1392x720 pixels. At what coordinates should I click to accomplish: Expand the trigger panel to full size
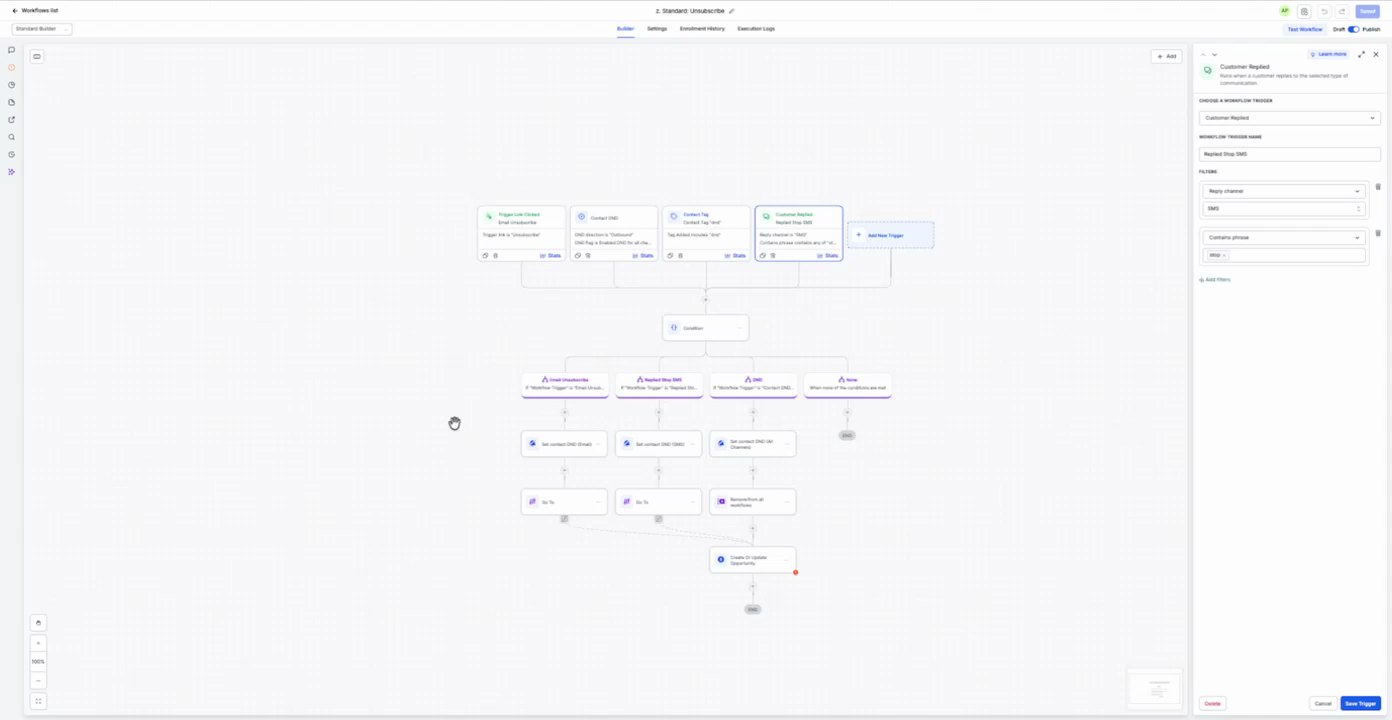pos(1361,54)
